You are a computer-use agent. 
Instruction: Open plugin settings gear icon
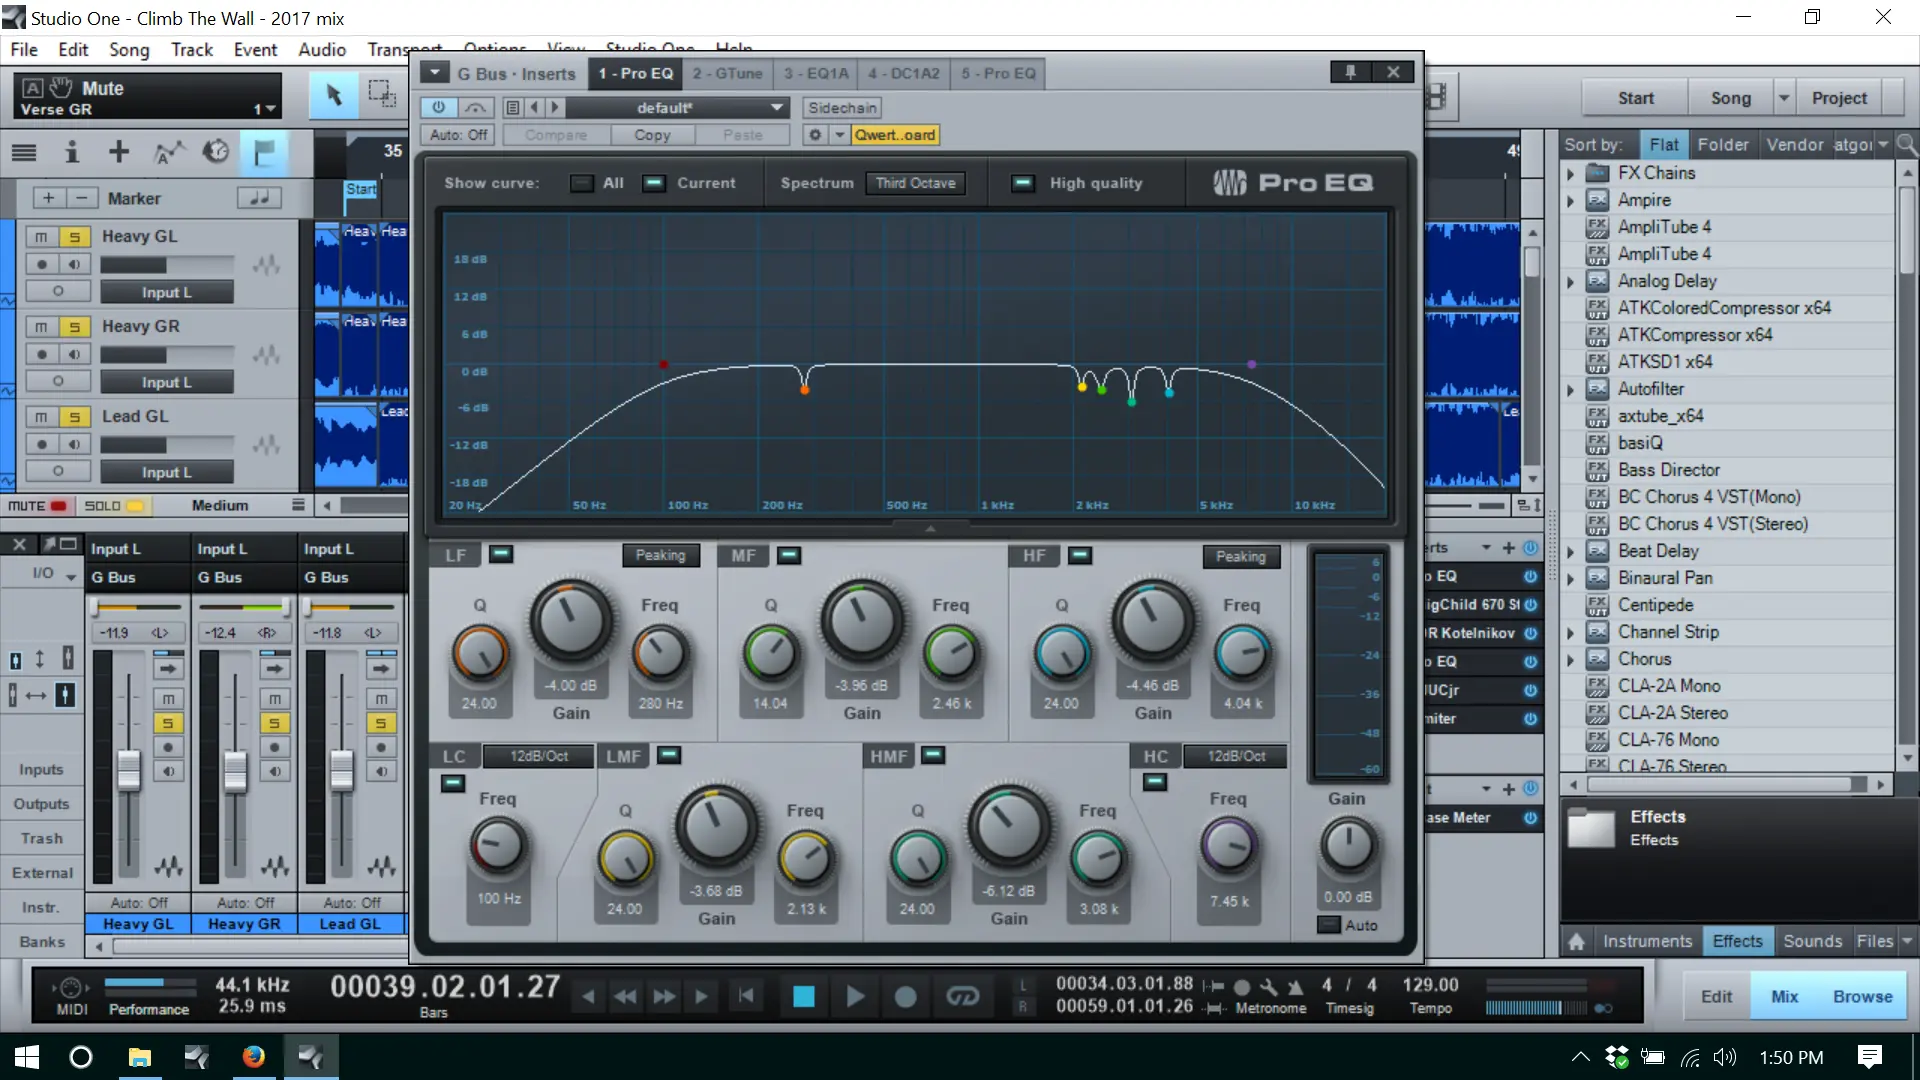pos(816,135)
